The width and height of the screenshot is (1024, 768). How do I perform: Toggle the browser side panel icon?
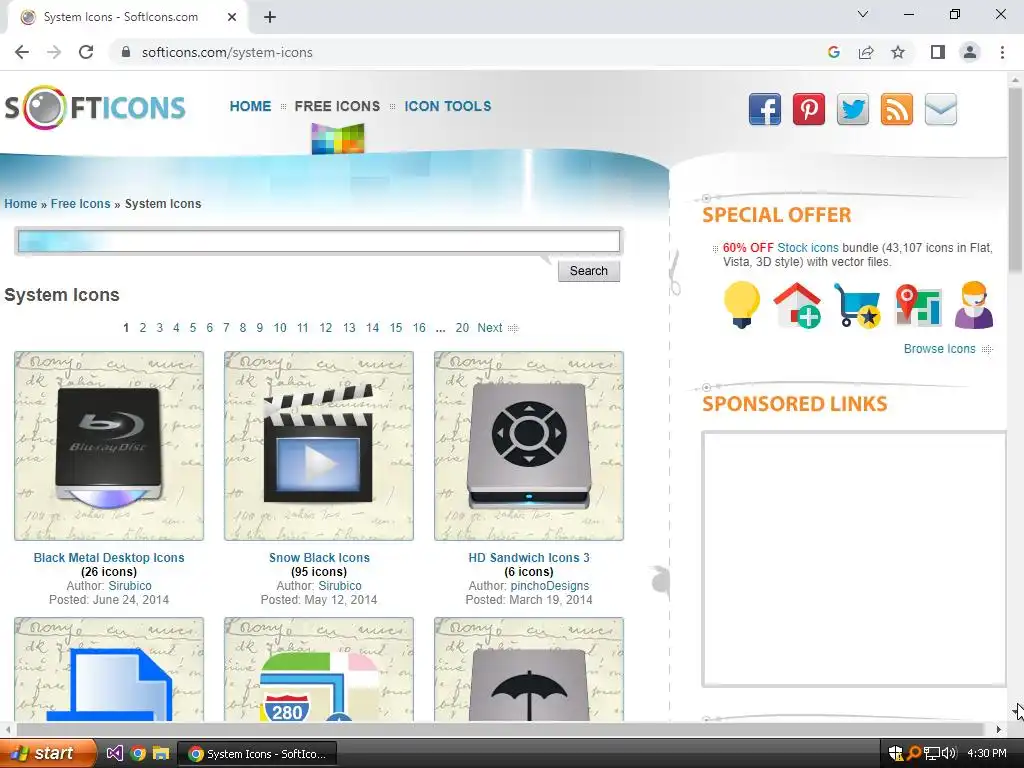[x=938, y=52]
